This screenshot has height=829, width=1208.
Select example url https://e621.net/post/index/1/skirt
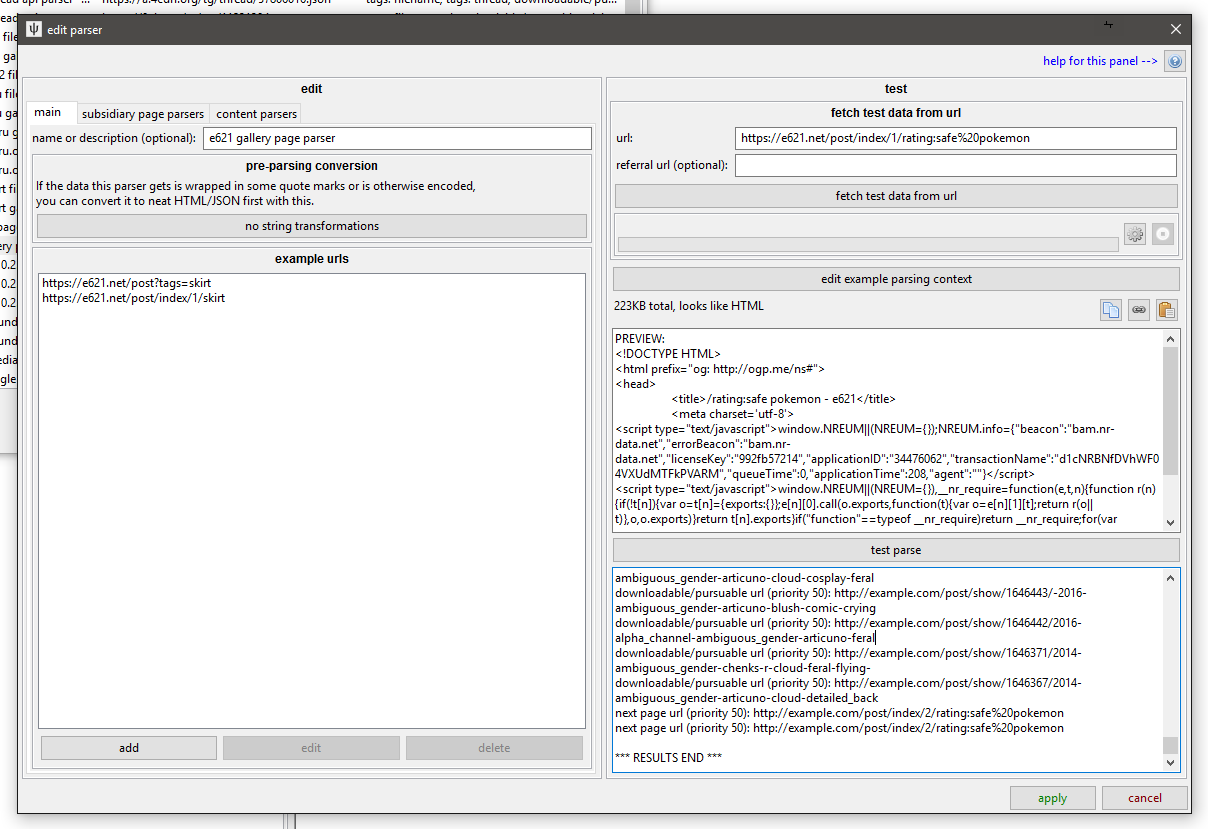tap(133, 298)
